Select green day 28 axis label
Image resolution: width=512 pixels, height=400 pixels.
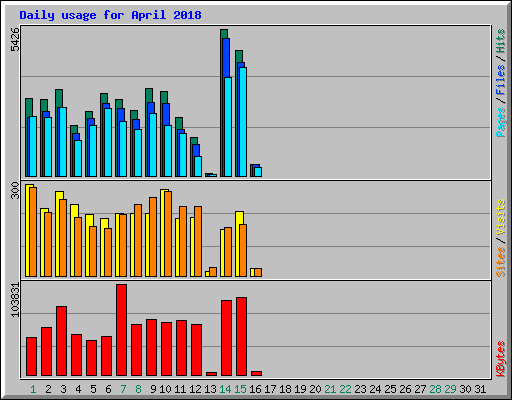pyautogui.click(x=435, y=389)
